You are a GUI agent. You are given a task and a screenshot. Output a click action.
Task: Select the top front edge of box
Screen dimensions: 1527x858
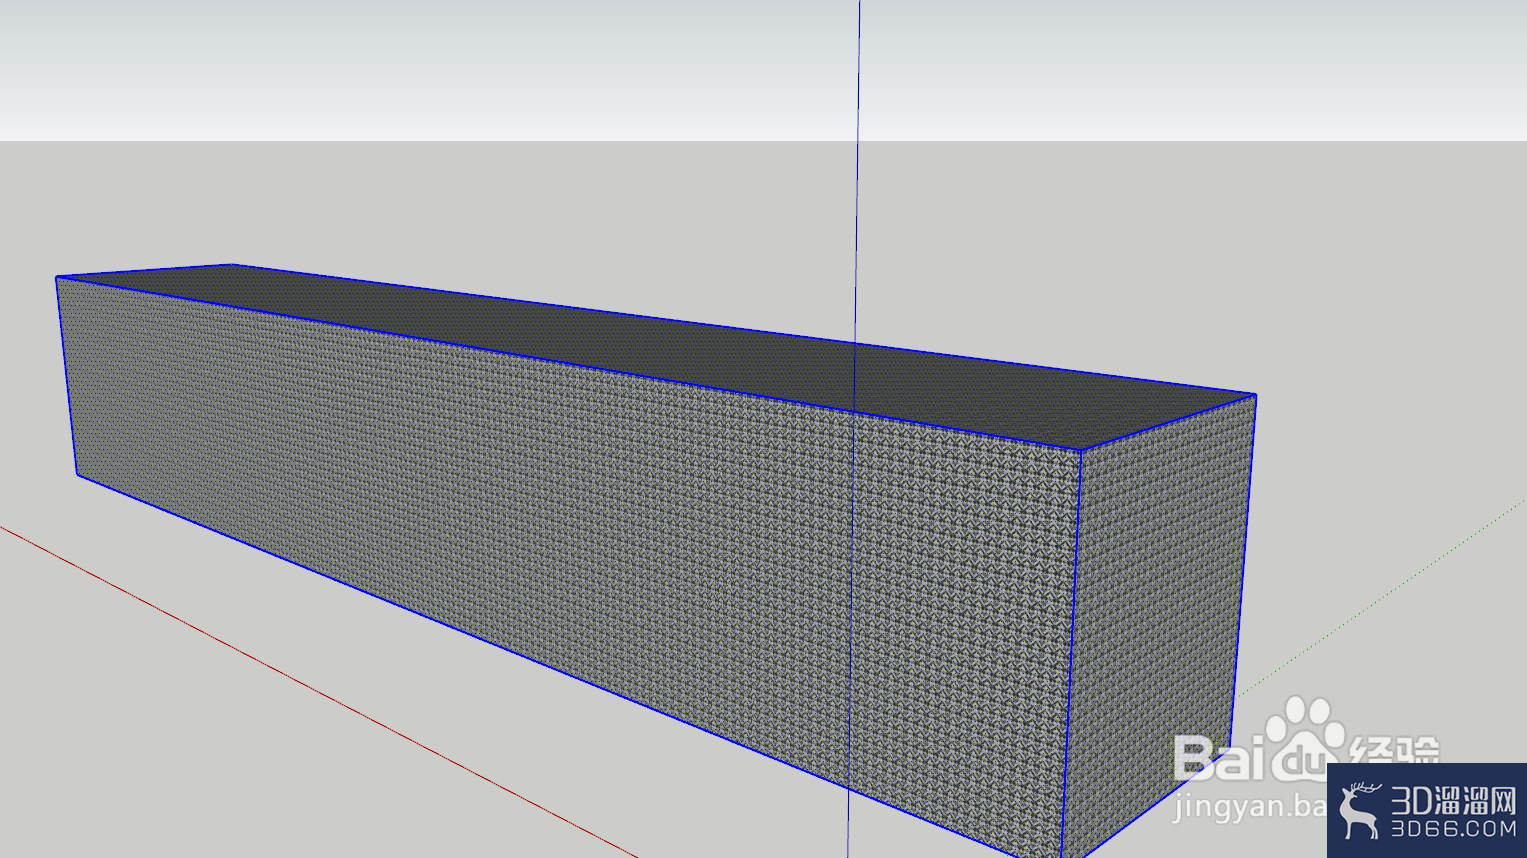(x=569, y=364)
